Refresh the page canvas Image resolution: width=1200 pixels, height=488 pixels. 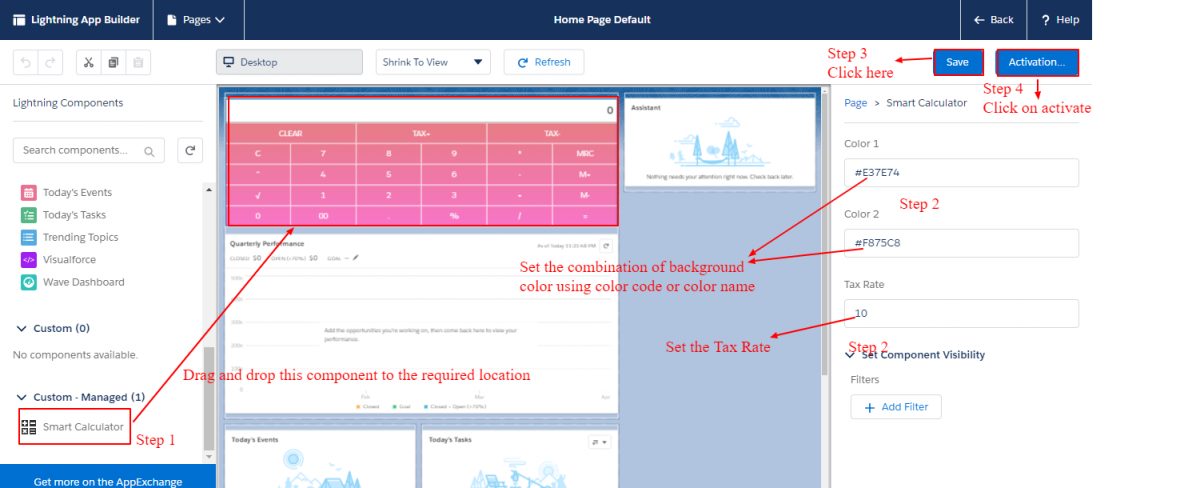(x=544, y=62)
